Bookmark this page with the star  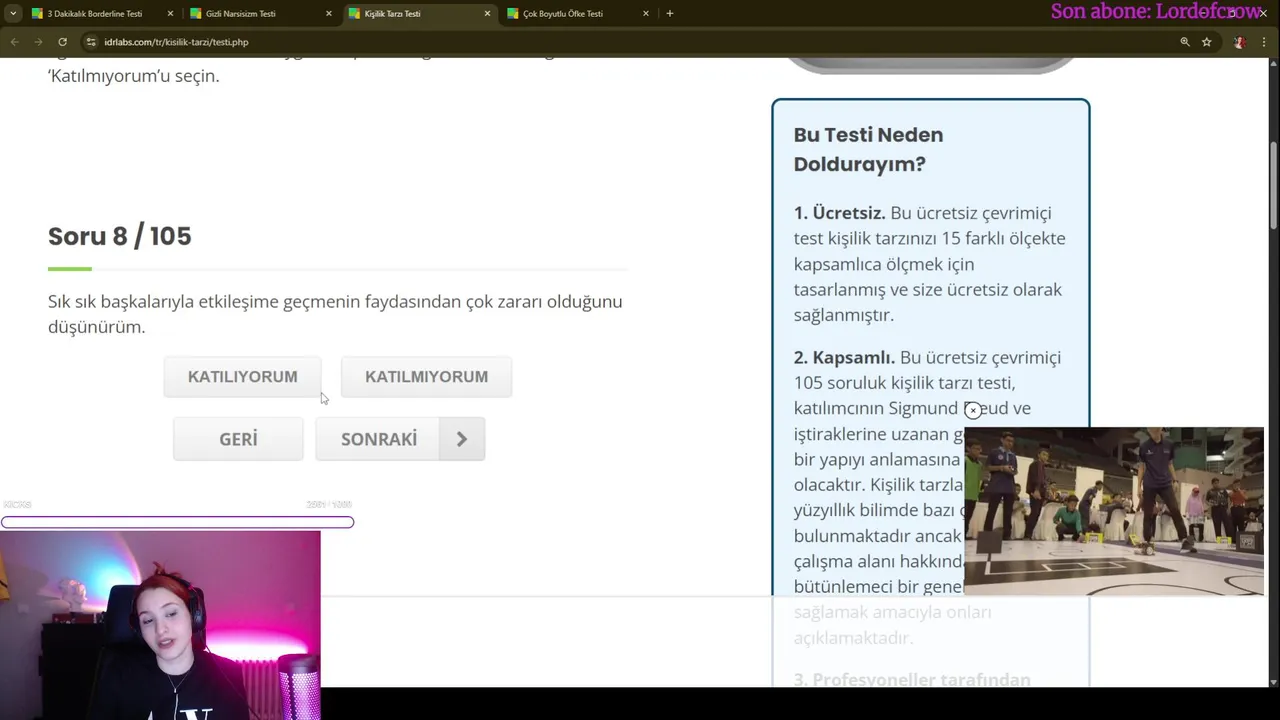click(1207, 42)
